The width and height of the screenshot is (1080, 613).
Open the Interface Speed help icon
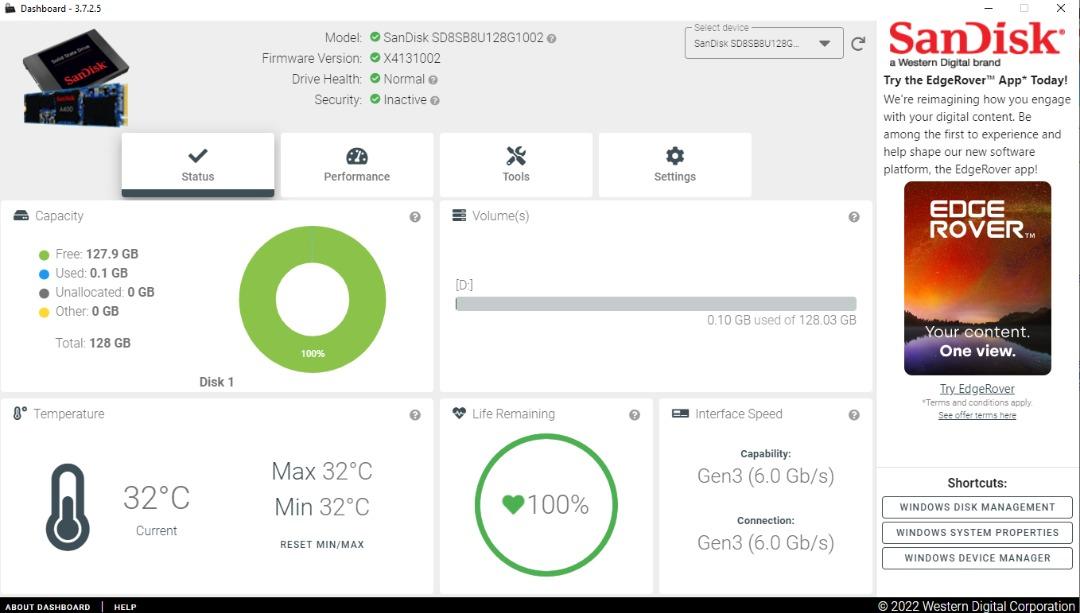coord(853,415)
